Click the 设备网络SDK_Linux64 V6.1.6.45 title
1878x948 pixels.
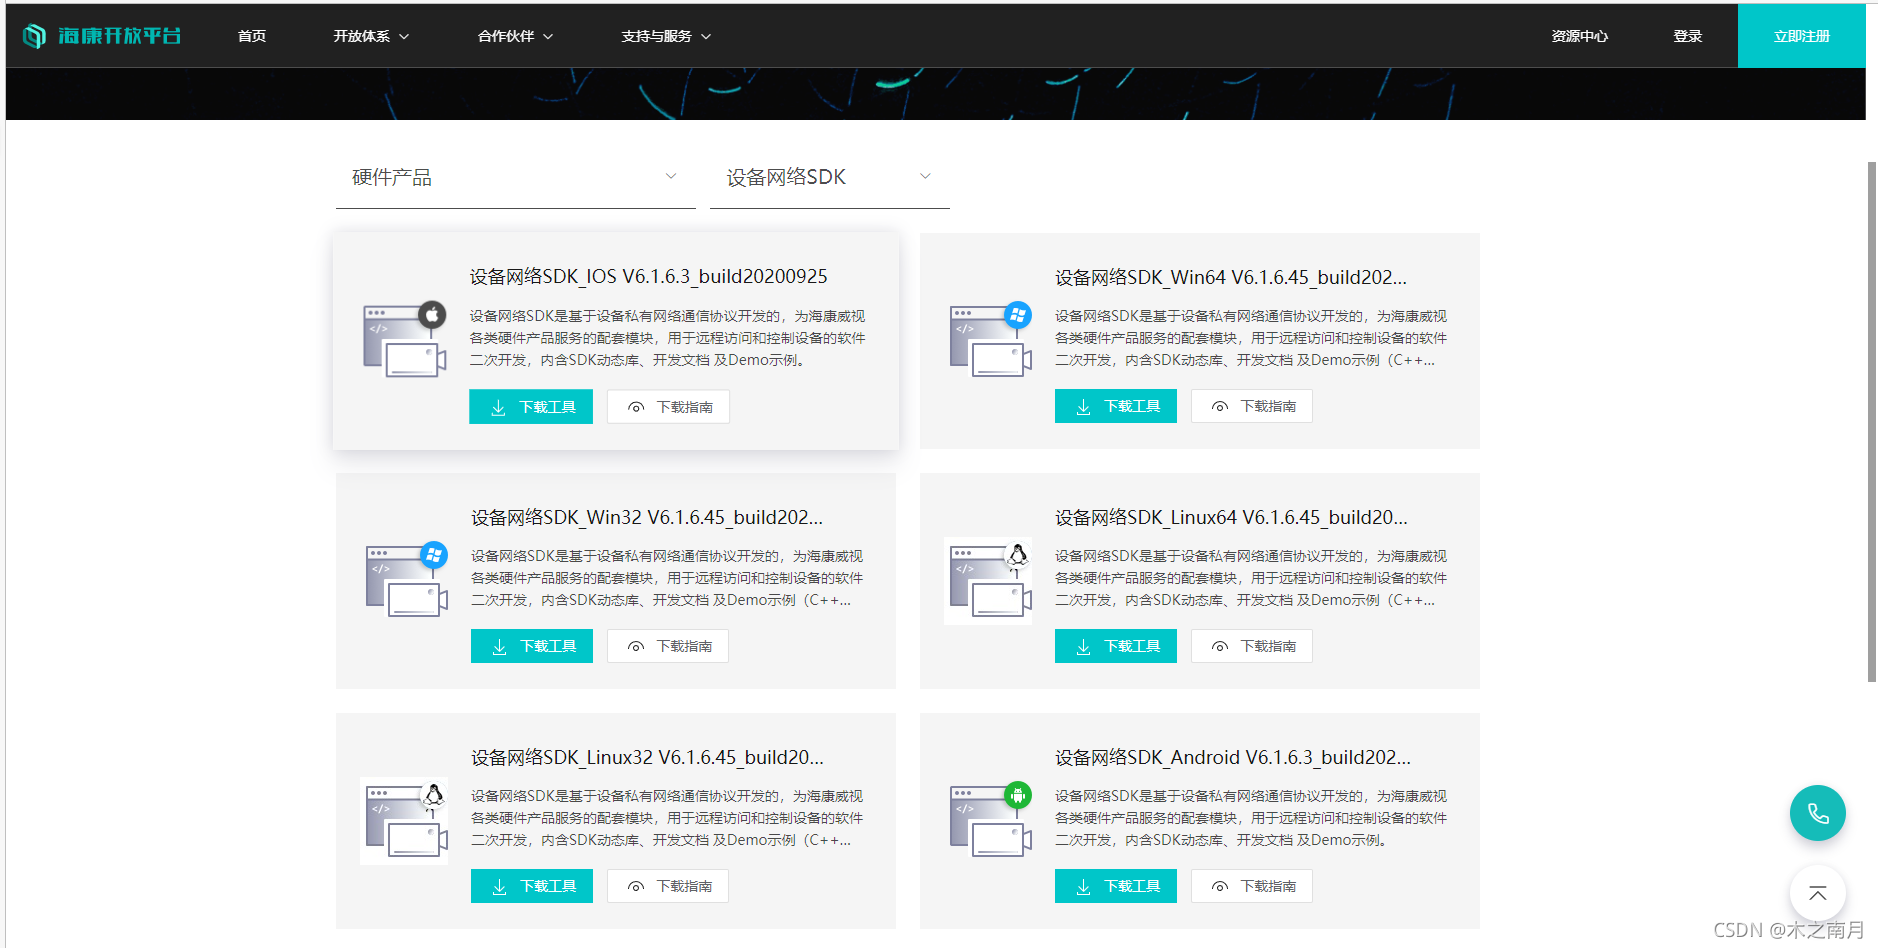tap(1231, 517)
